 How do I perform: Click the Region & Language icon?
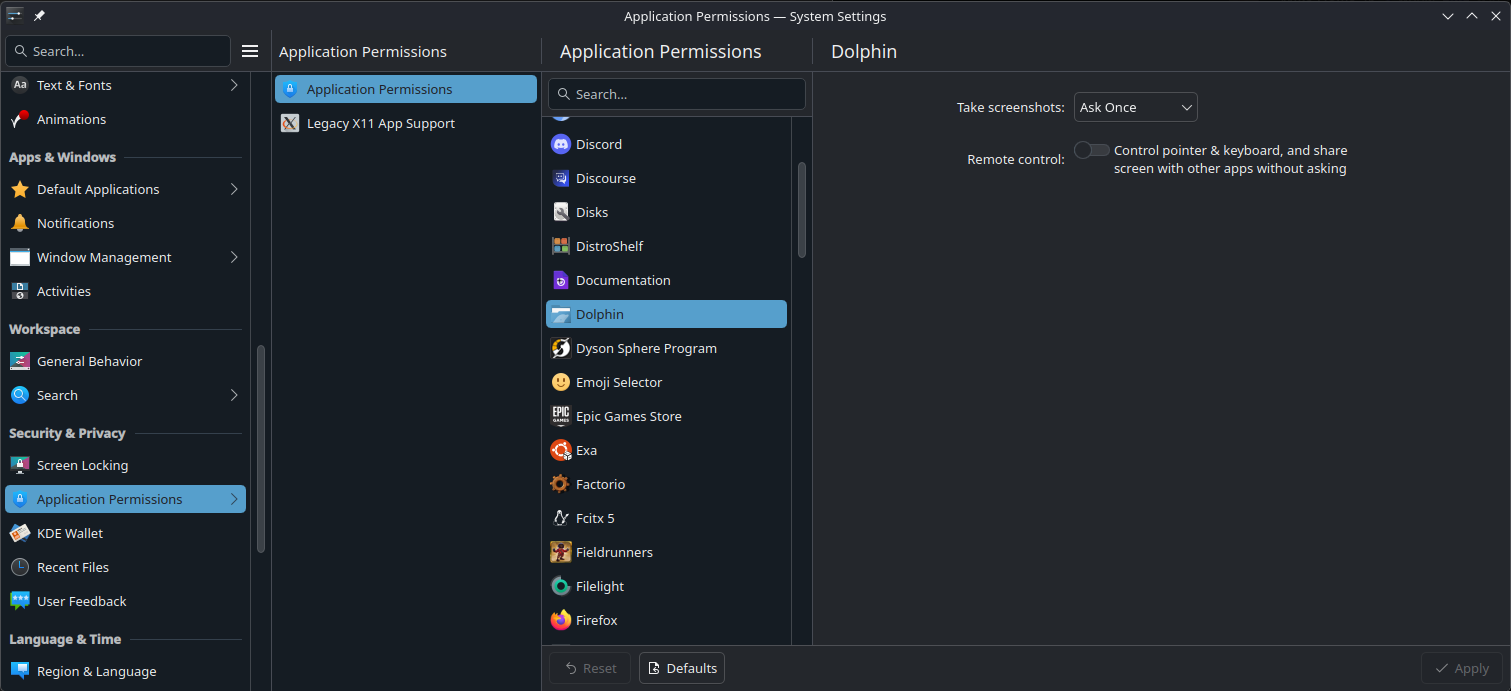[x=20, y=671]
